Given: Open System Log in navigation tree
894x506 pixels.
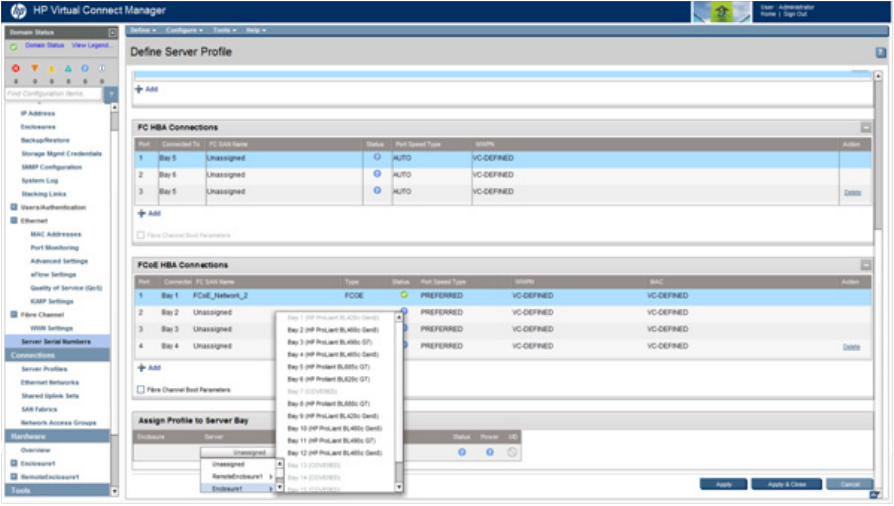Looking at the screenshot, I should [40, 180].
